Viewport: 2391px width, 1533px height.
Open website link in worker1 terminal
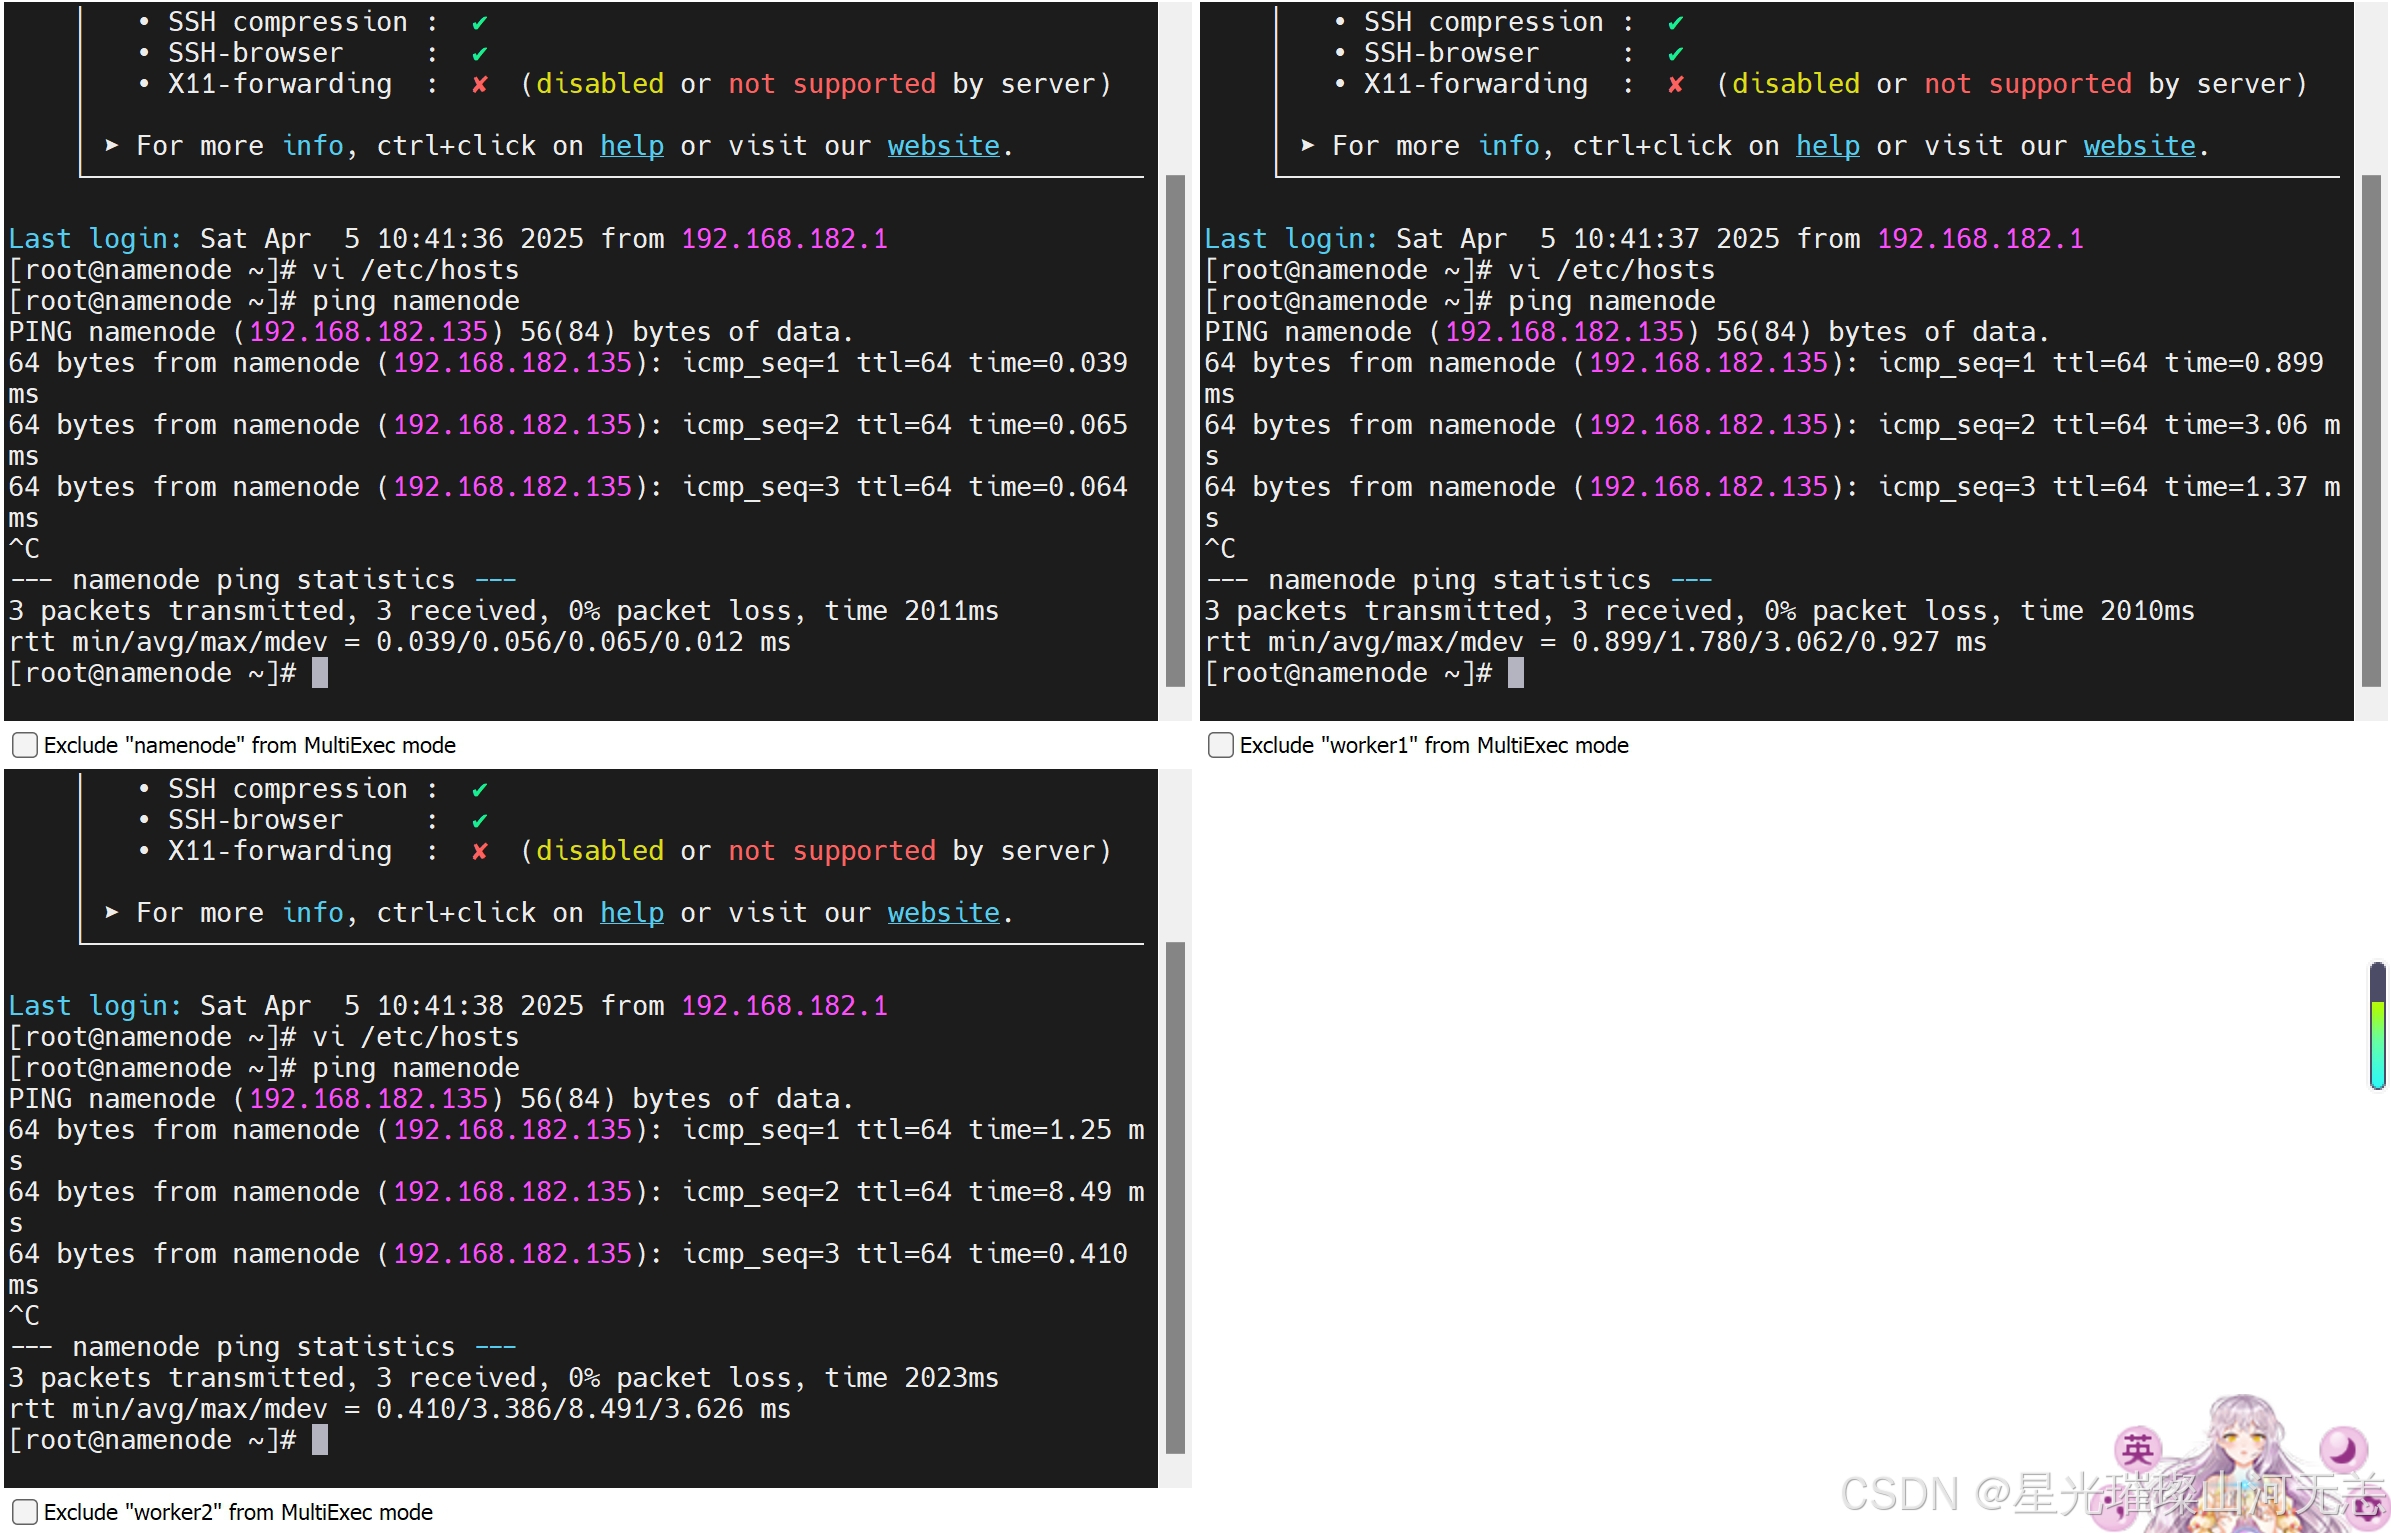[2139, 146]
